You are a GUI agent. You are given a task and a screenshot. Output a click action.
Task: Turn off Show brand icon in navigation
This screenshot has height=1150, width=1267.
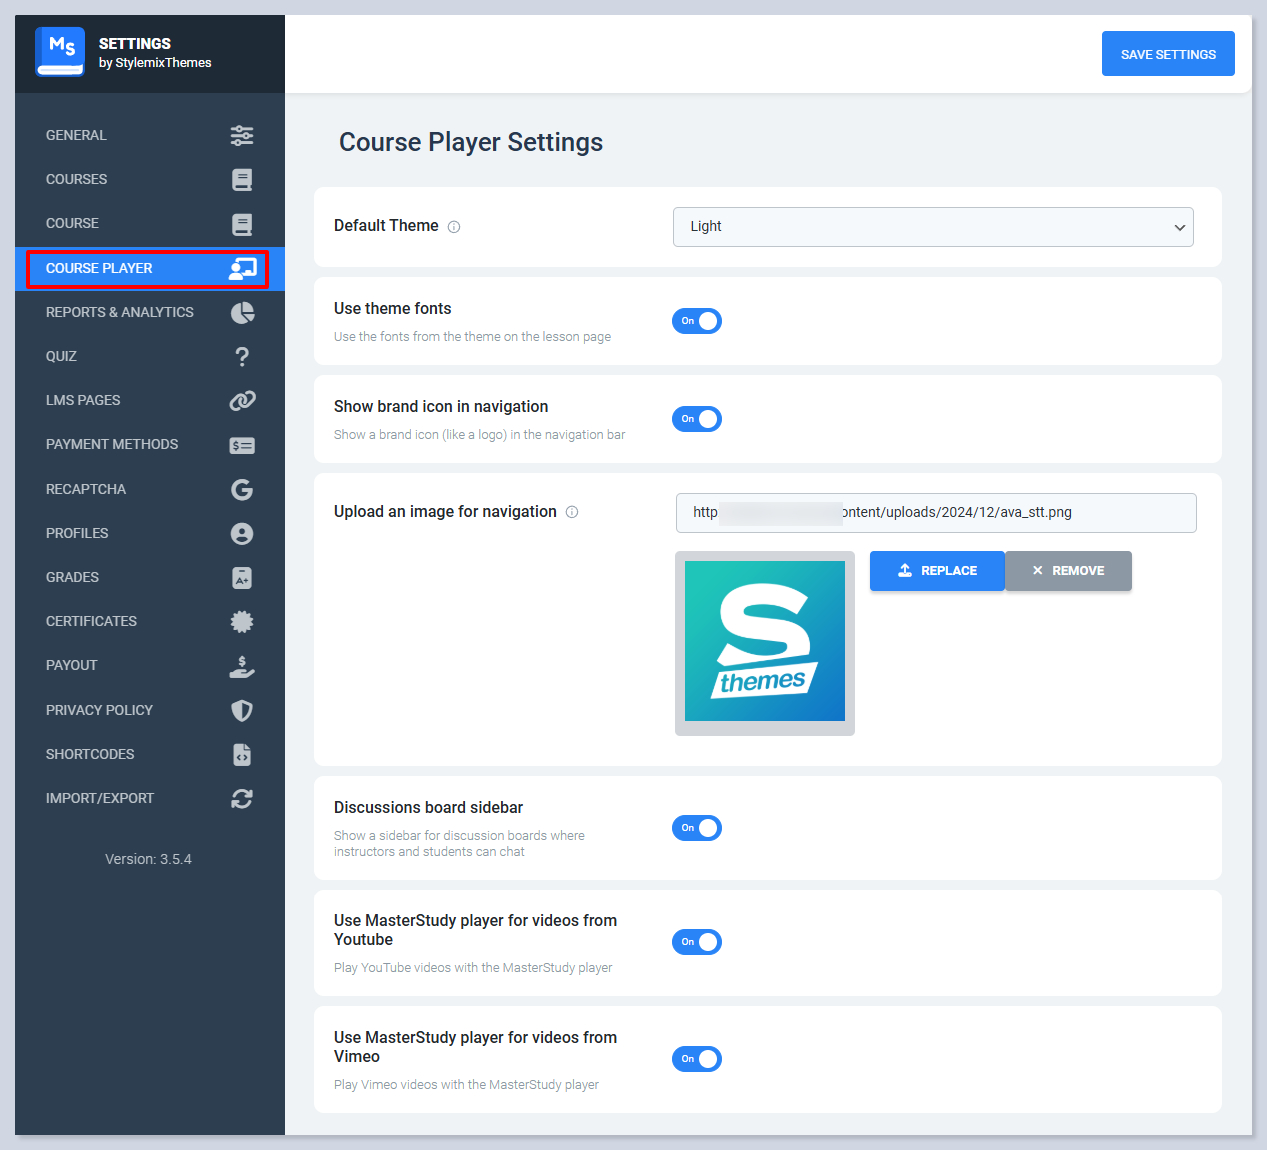coord(697,419)
